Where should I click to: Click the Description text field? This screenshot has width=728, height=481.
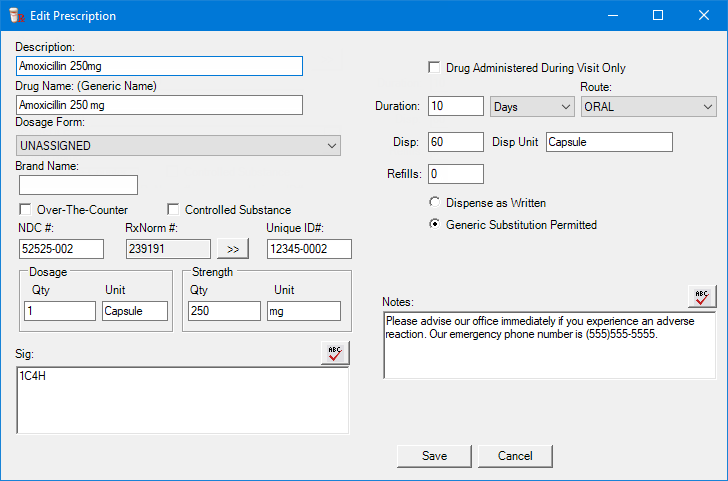click(159, 66)
